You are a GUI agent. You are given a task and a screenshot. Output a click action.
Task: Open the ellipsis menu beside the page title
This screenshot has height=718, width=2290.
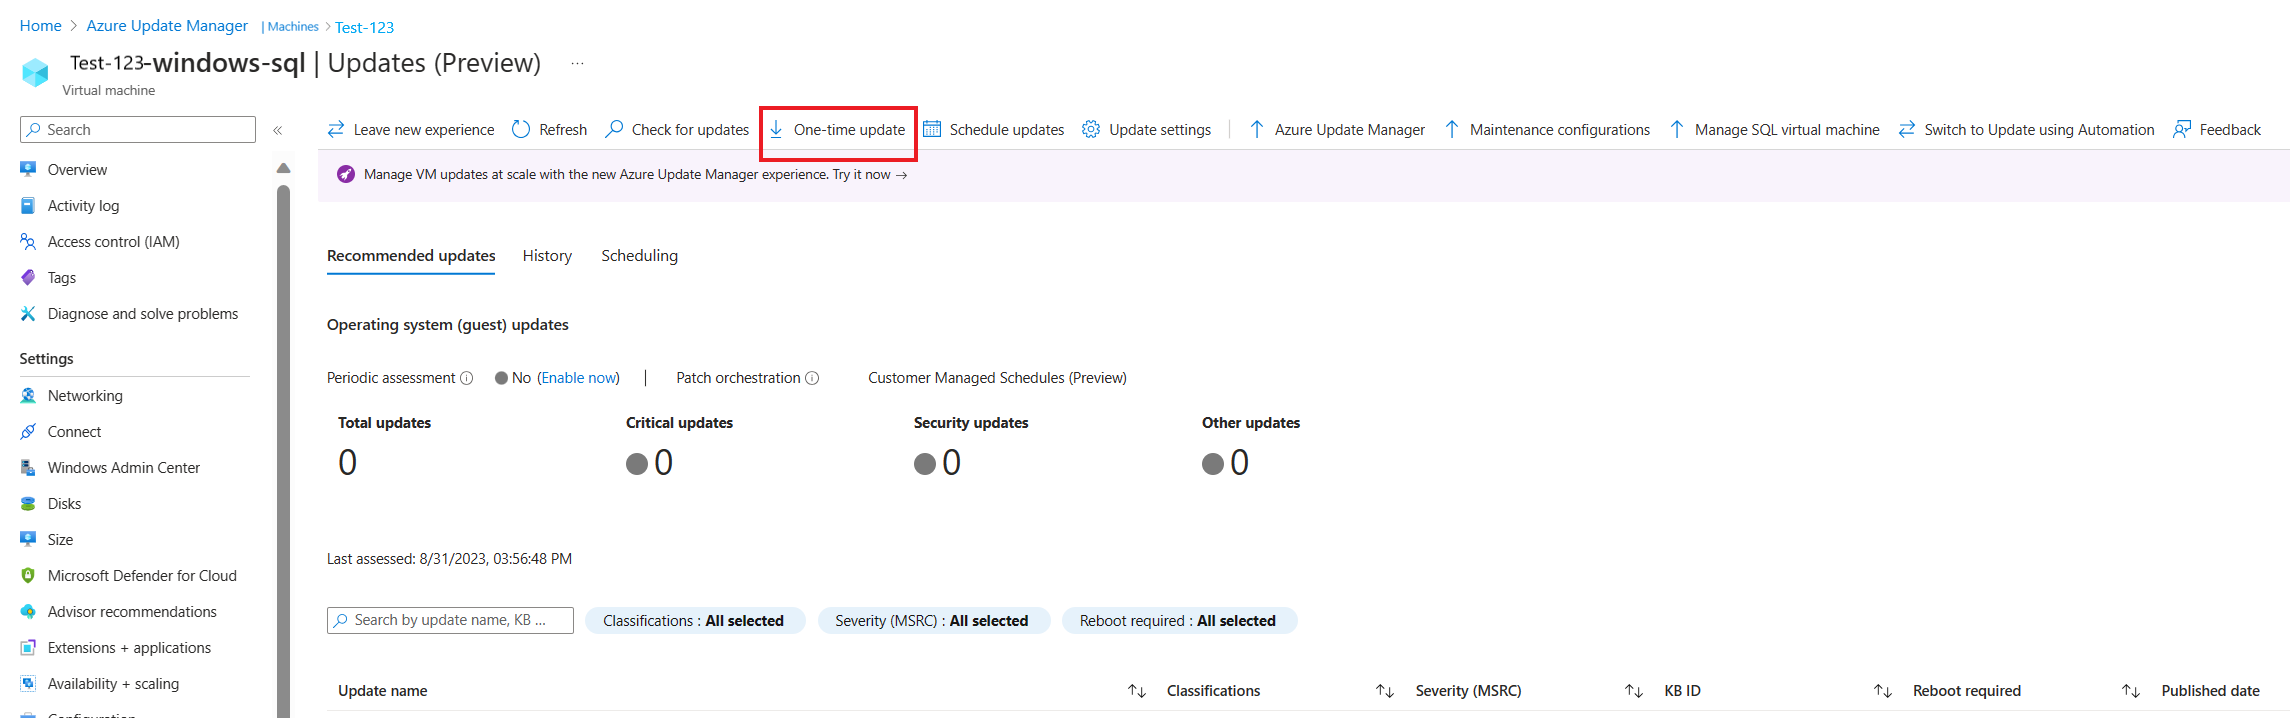coord(577,63)
